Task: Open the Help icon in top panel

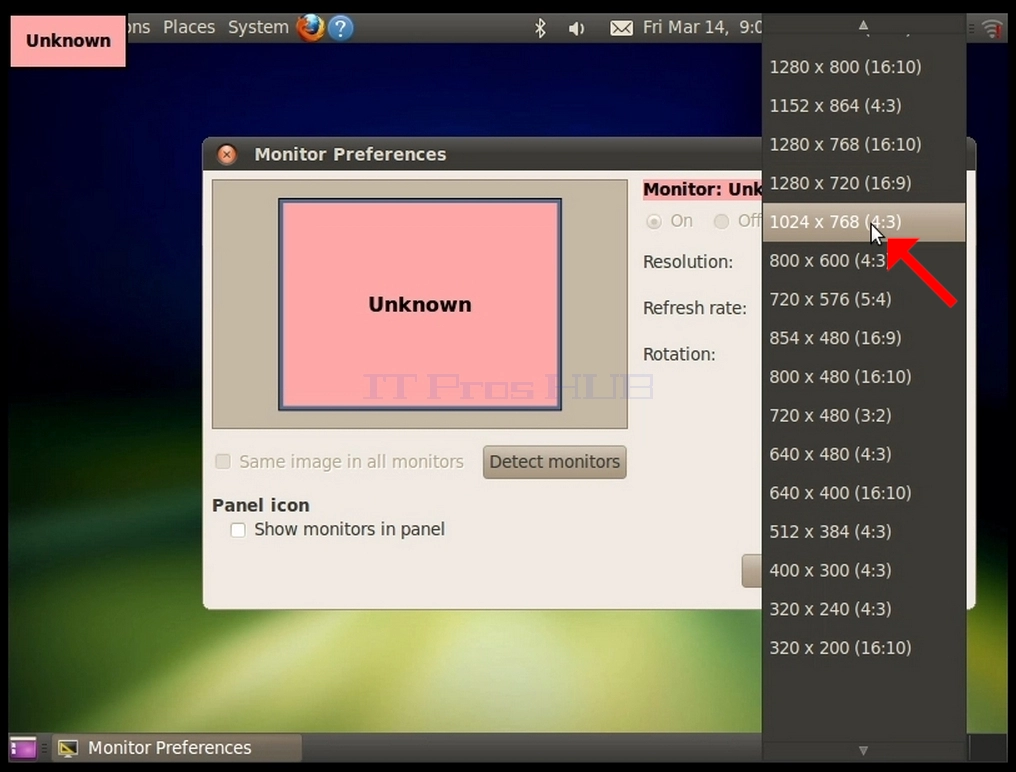Action: pos(341,28)
